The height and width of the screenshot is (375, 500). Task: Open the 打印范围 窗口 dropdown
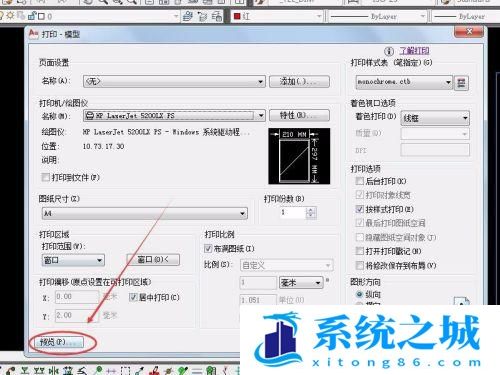click(x=73, y=260)
